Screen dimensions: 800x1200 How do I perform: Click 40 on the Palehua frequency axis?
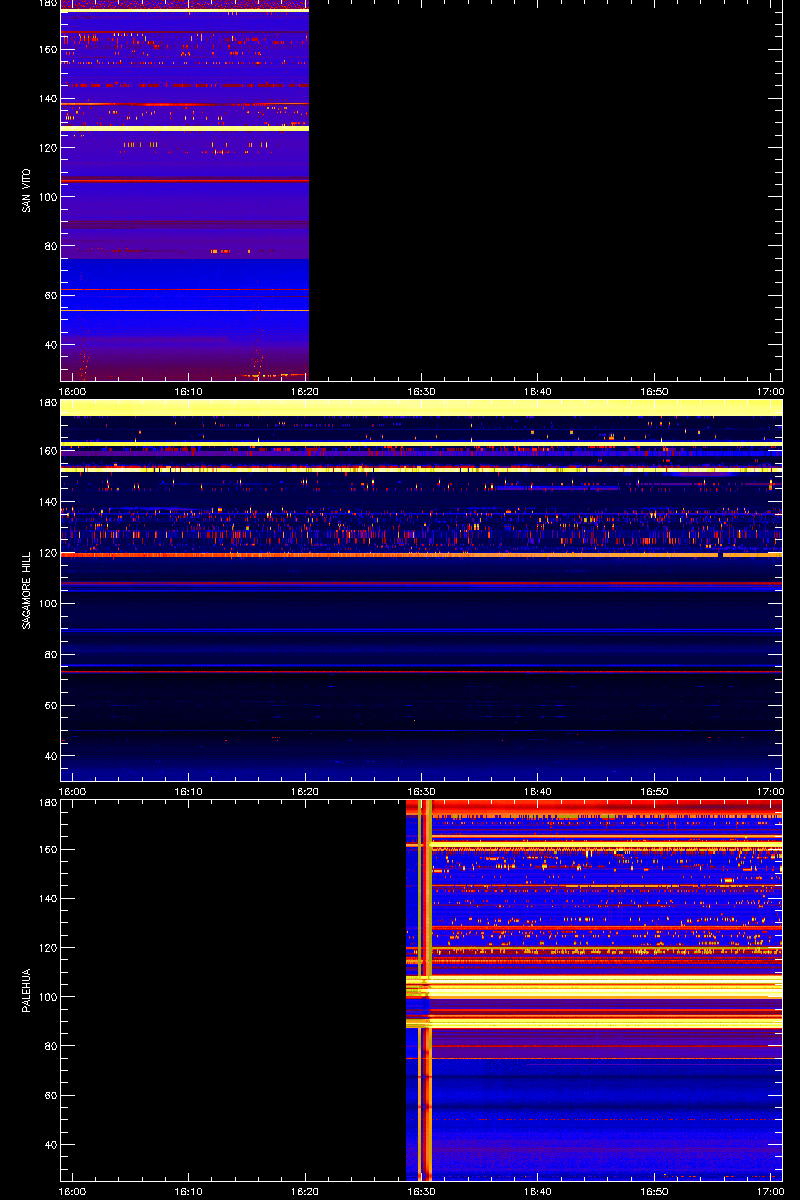(x=50, y=1144)
